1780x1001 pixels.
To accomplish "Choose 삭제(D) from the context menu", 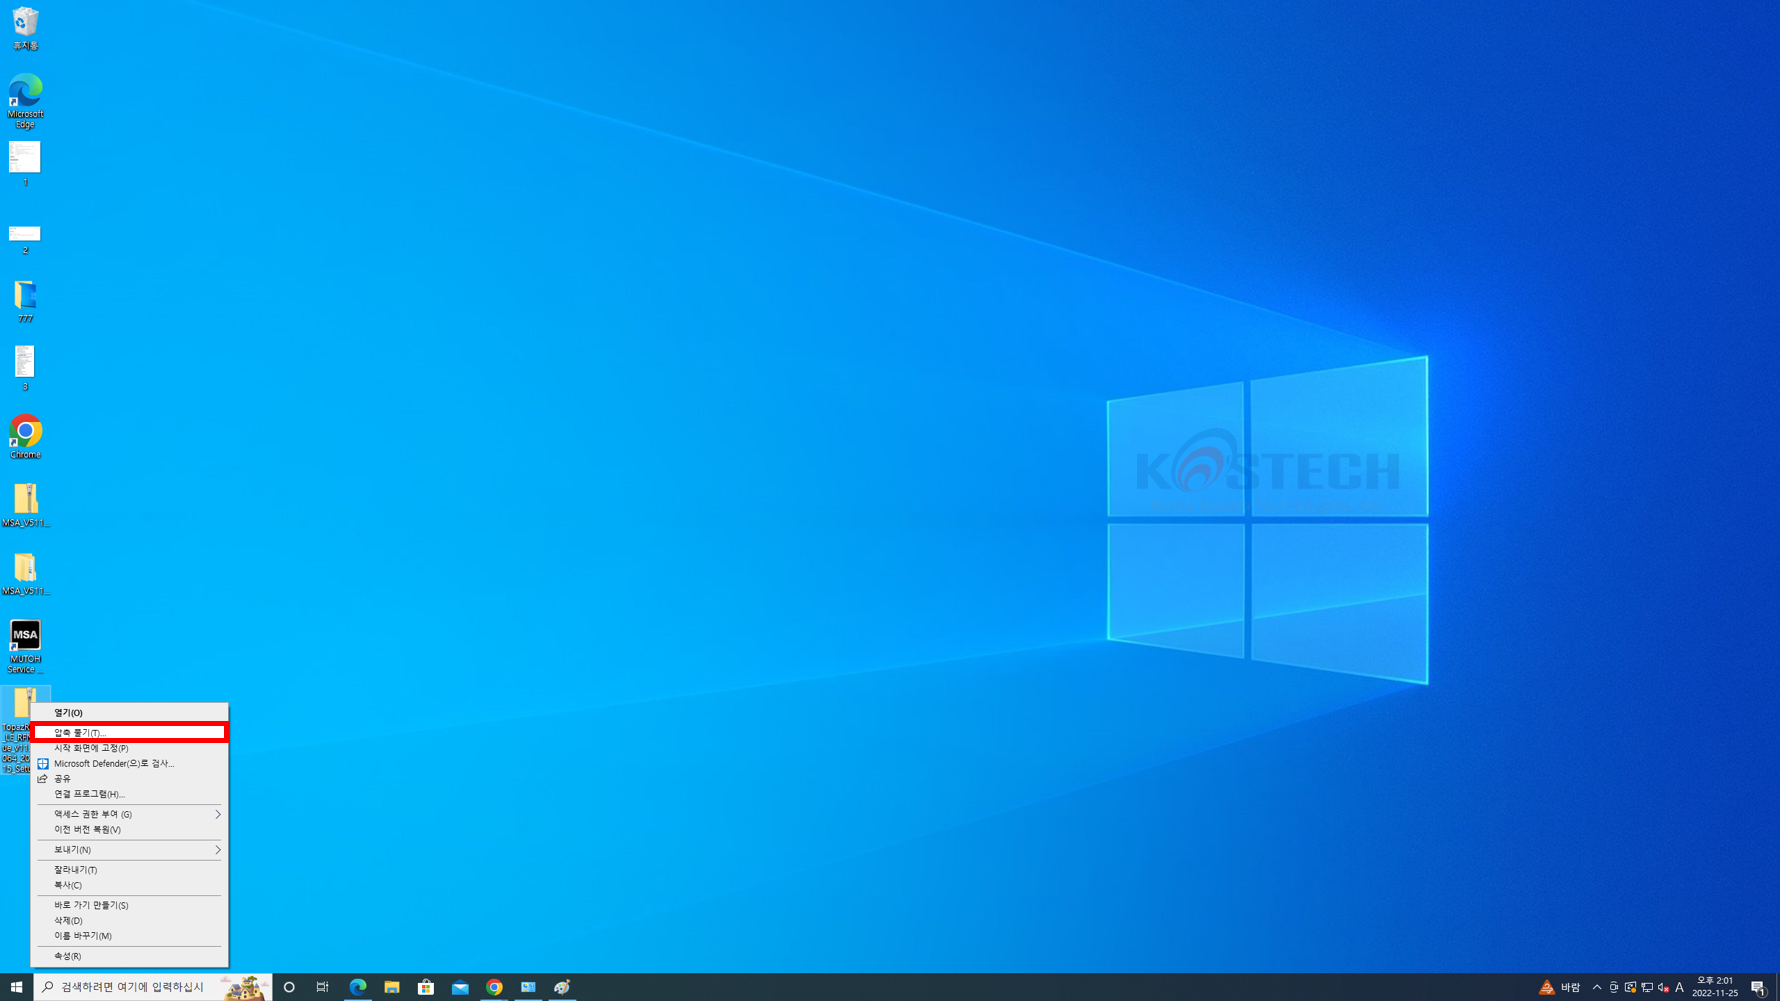I will click(x=129, y=921).
